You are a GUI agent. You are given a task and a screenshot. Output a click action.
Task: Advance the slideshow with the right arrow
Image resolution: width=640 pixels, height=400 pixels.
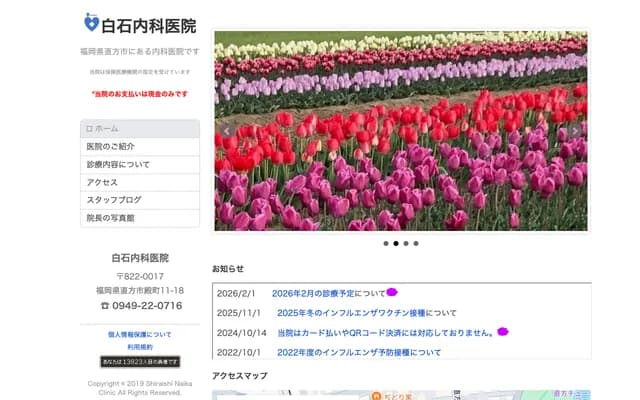pyautogui.click(x=575, y=131)
